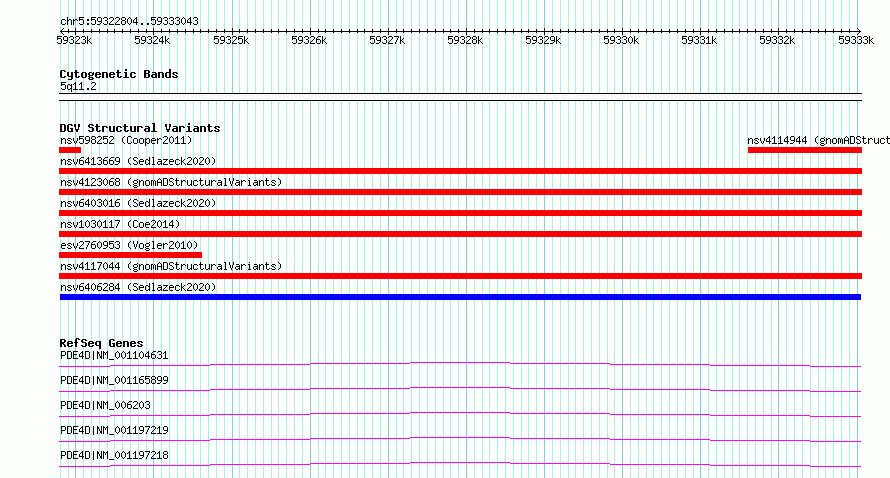Click the 59324k ruler position

point(152,40)
